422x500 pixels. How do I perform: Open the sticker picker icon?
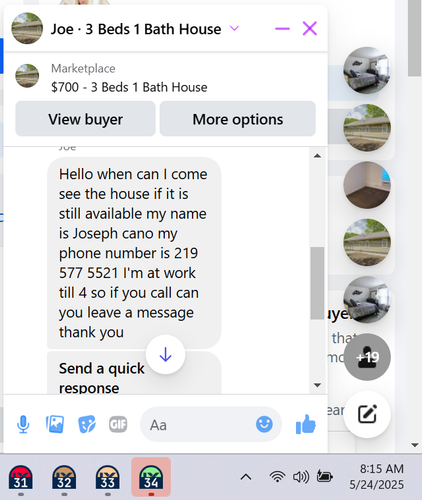87,425
